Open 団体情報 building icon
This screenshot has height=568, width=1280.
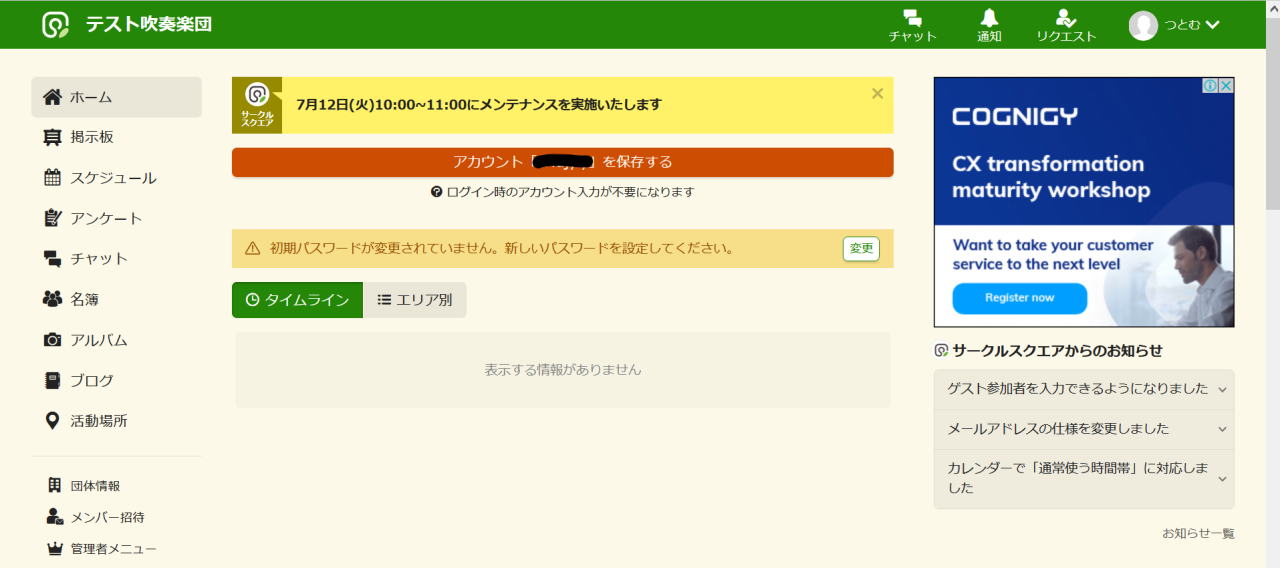pyautogui.click(x=55, y=485)
